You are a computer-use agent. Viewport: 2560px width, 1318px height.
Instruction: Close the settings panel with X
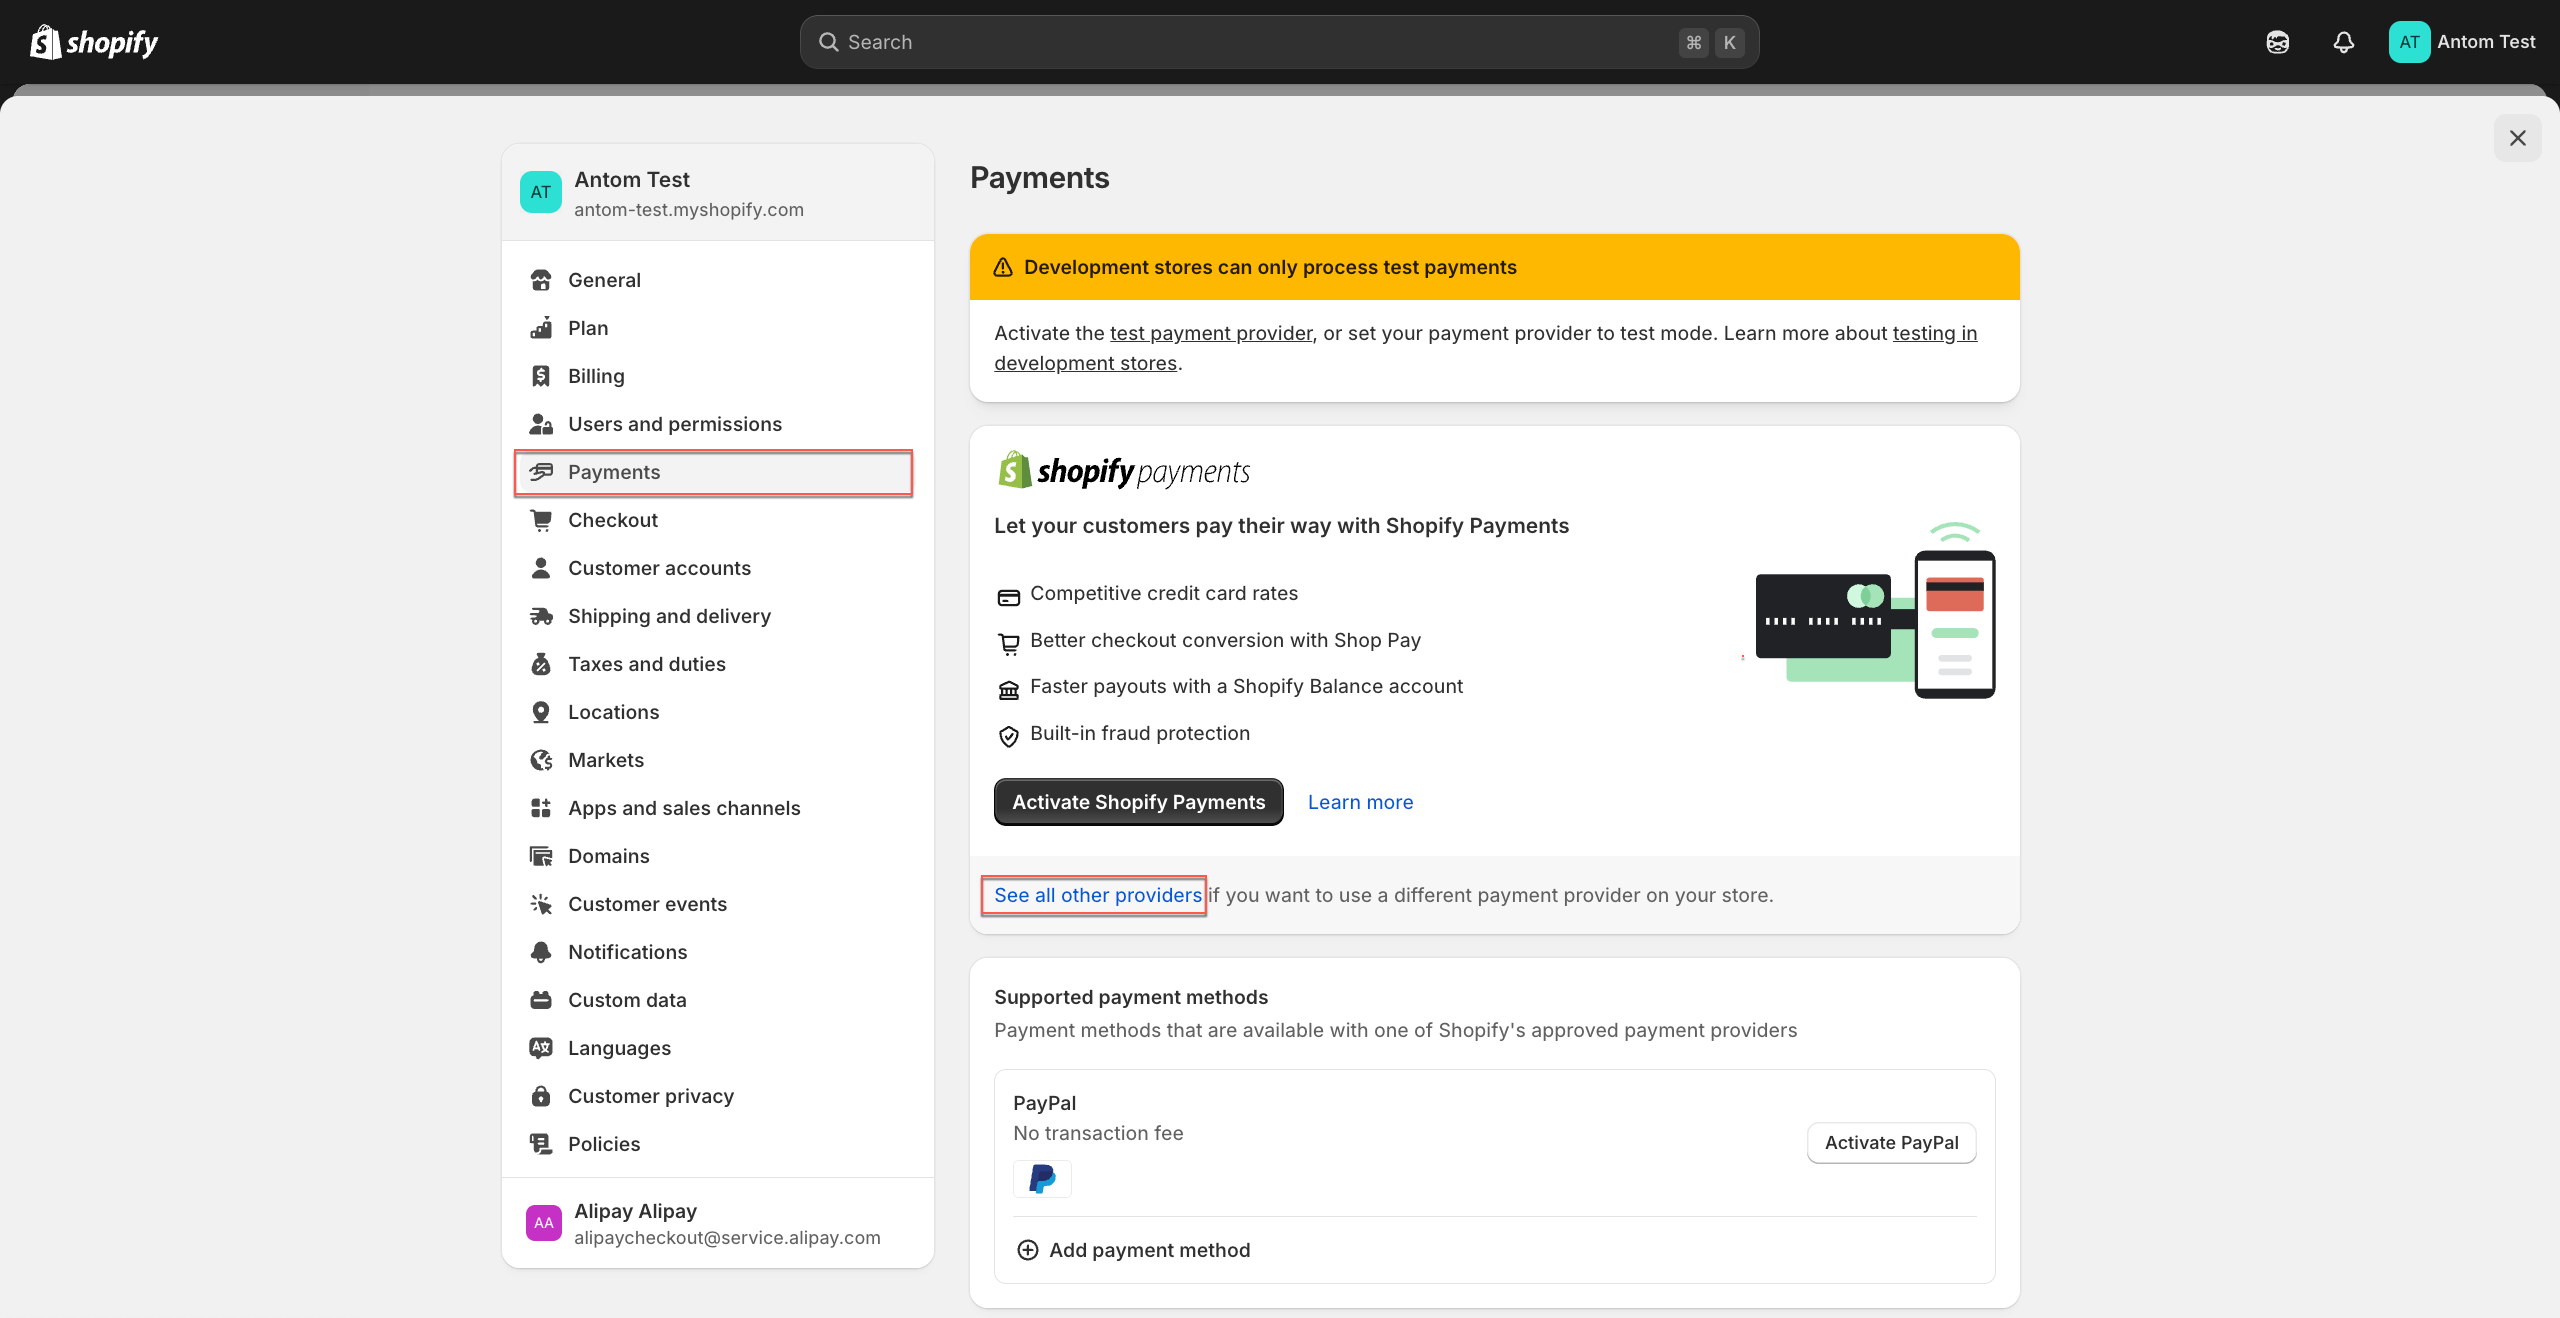click(2517, 138)
